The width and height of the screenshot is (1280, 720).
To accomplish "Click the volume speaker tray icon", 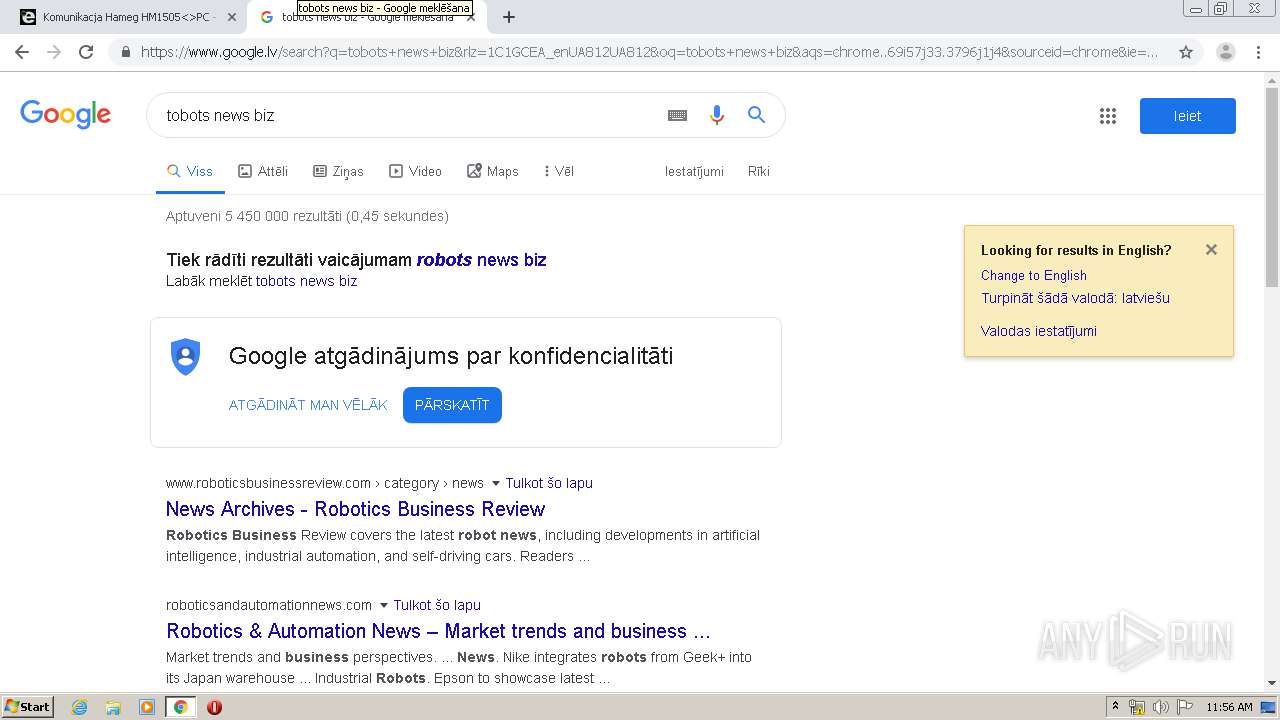I will click(x=1160, y=707).
